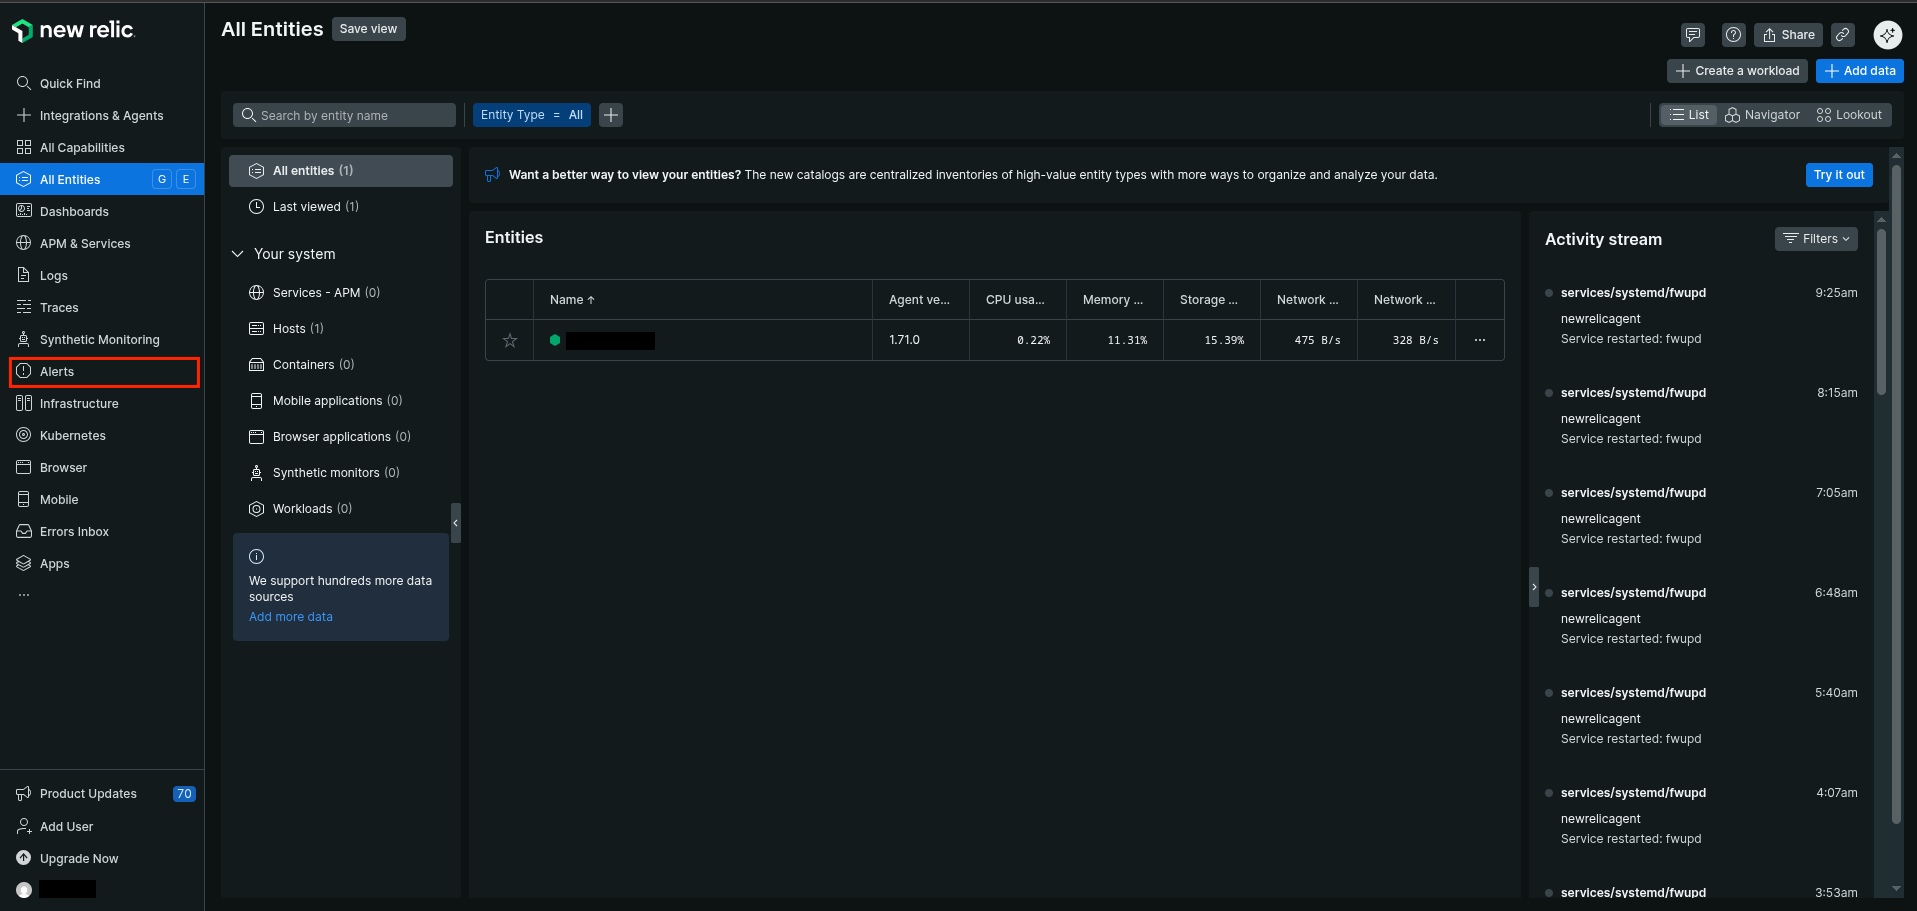Expand more navigation items ellipsis in sidebar
Image resolution: width=1917 pixels, height=911 pixels.
point(24,595)
